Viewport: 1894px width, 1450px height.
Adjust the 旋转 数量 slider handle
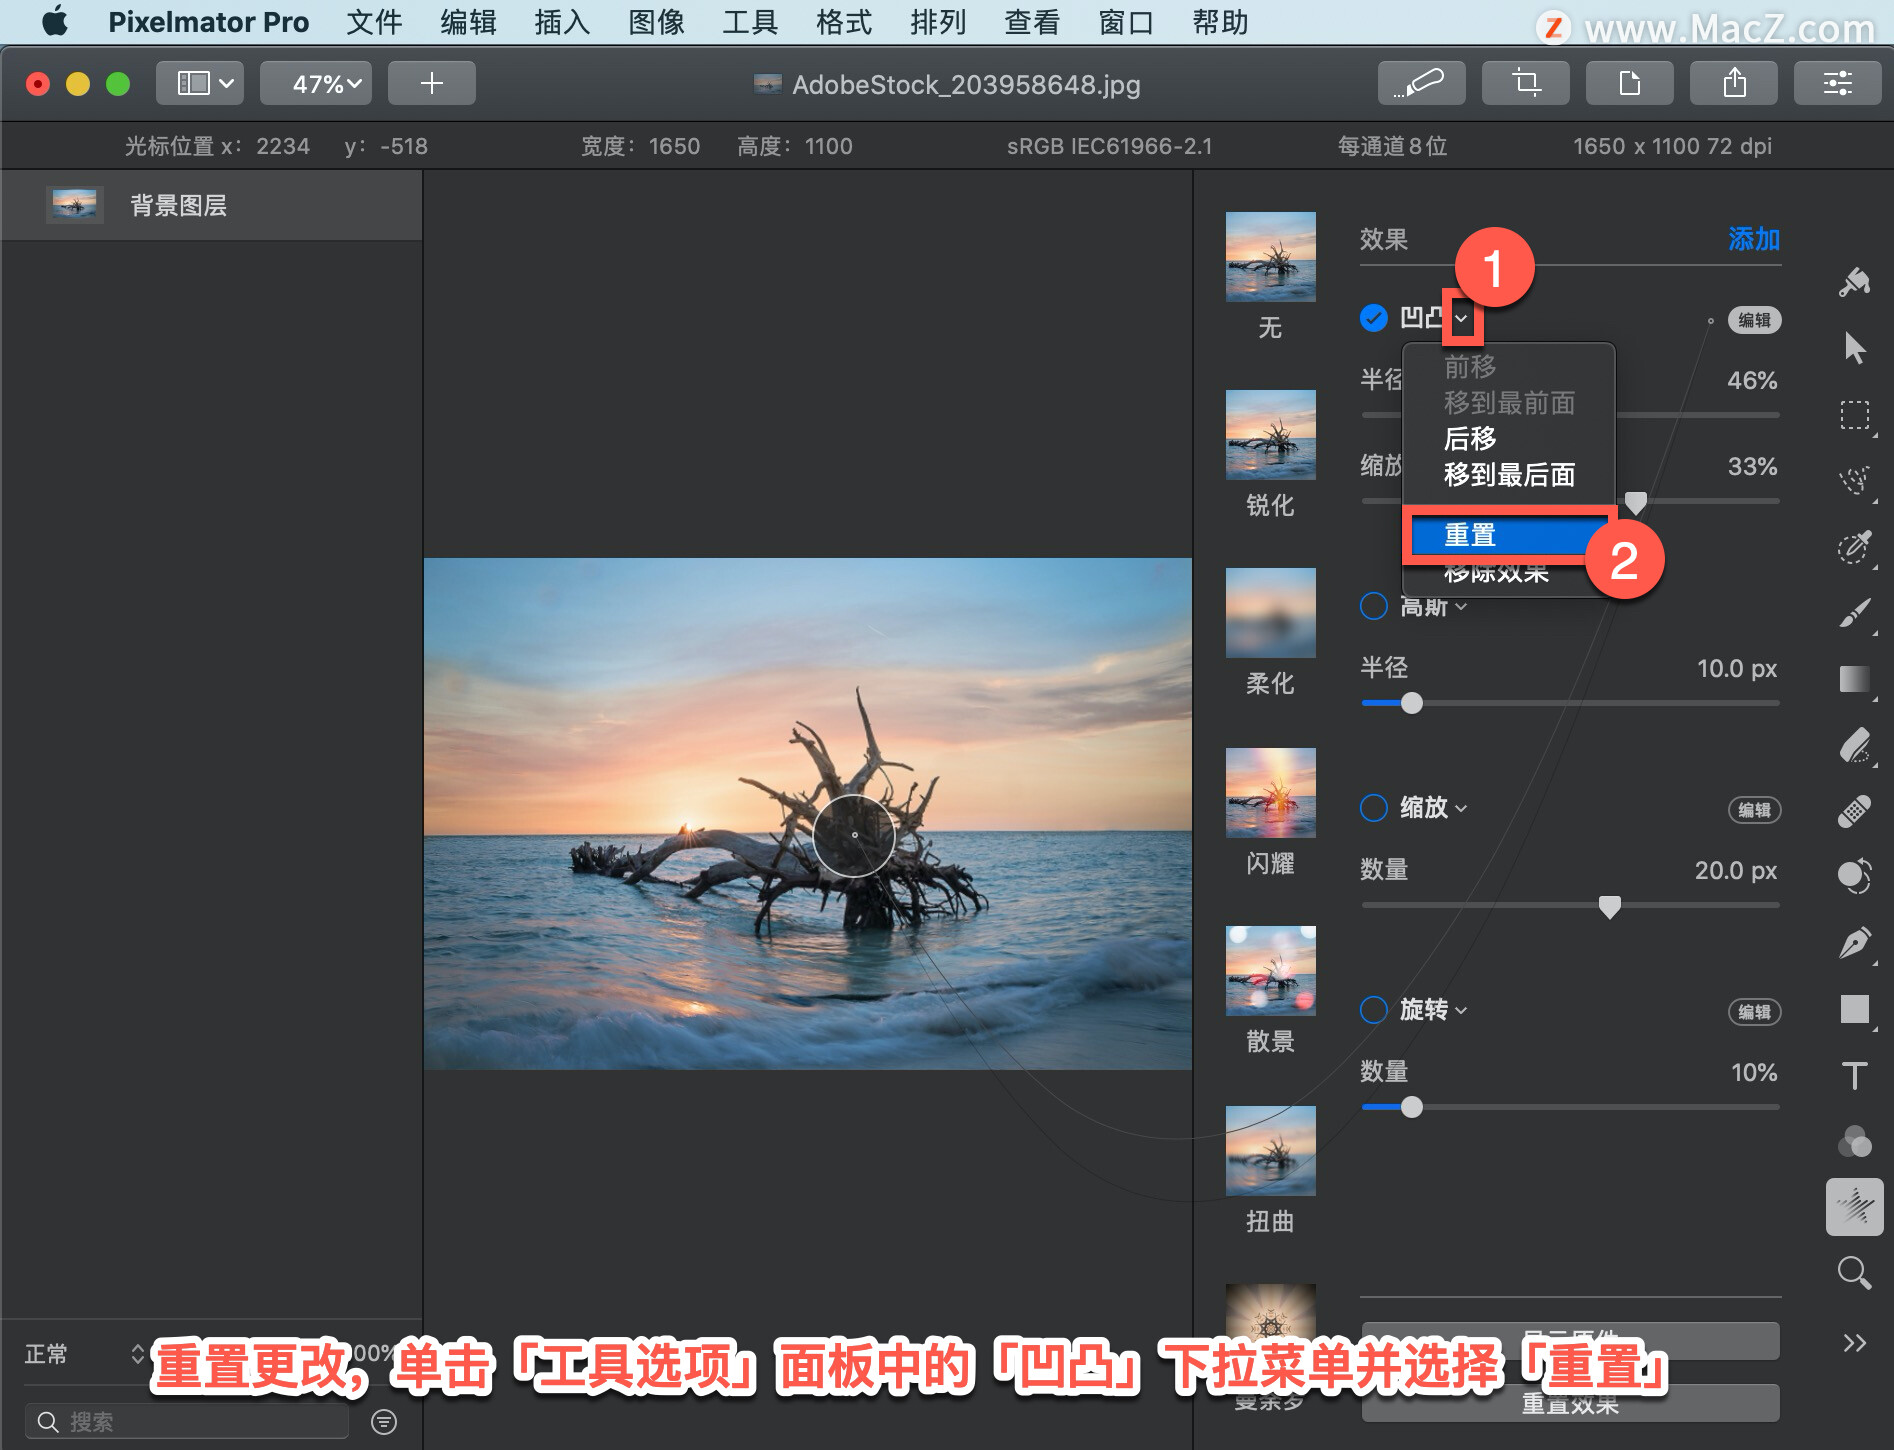point(1411,1107)
